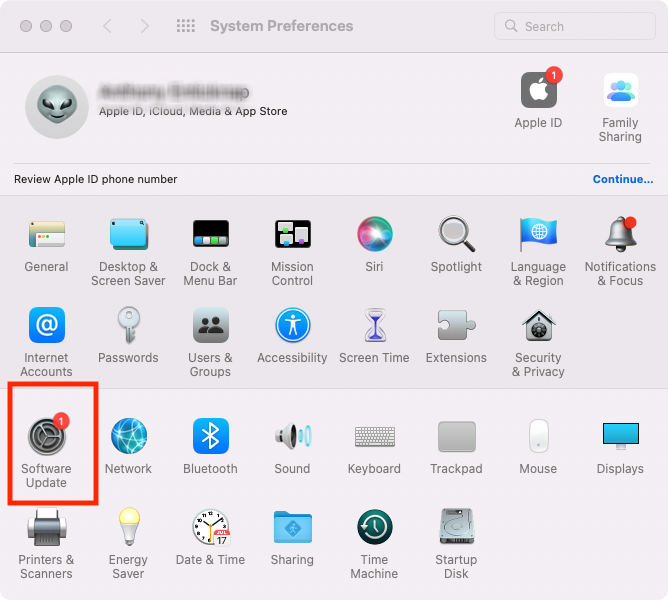Click the alien profile avatar

(57, 107)
